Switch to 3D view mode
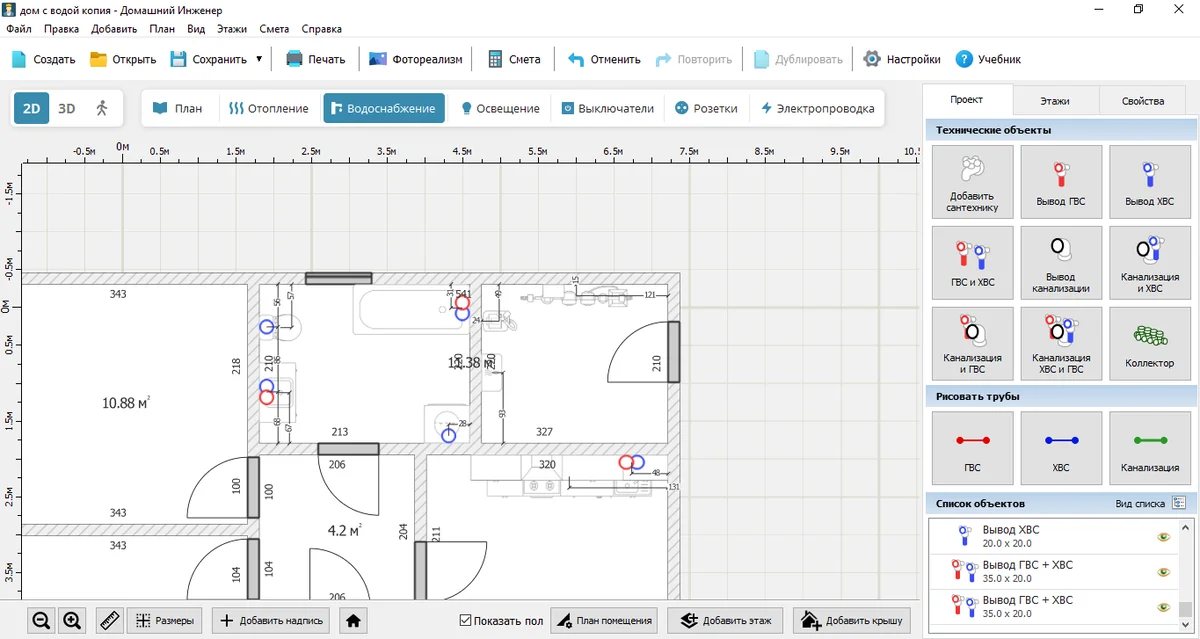Screen dimensions: 1200x639 [66, 108]
